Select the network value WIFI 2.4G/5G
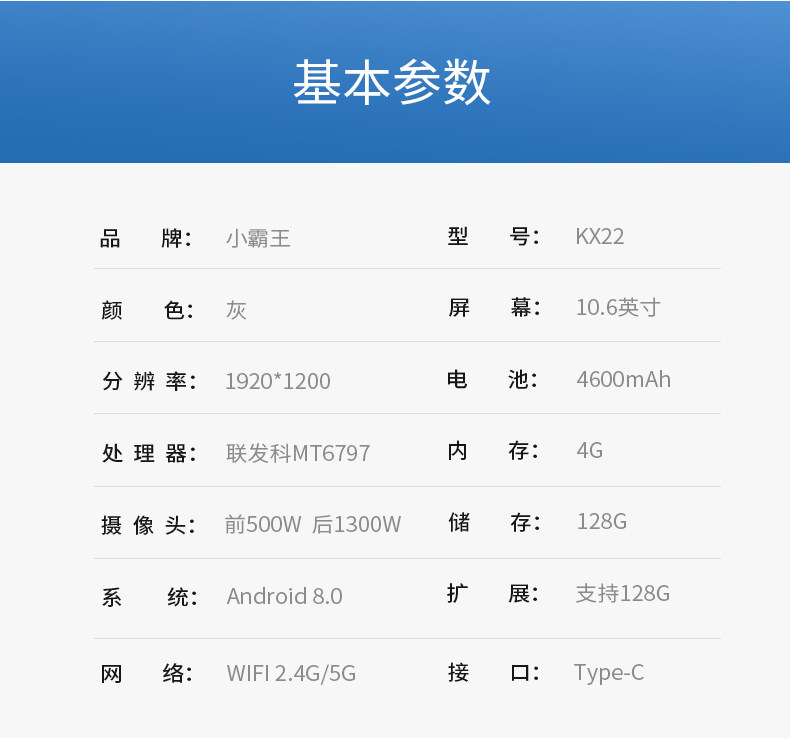 pyautogui.click(x=291, y=674)
